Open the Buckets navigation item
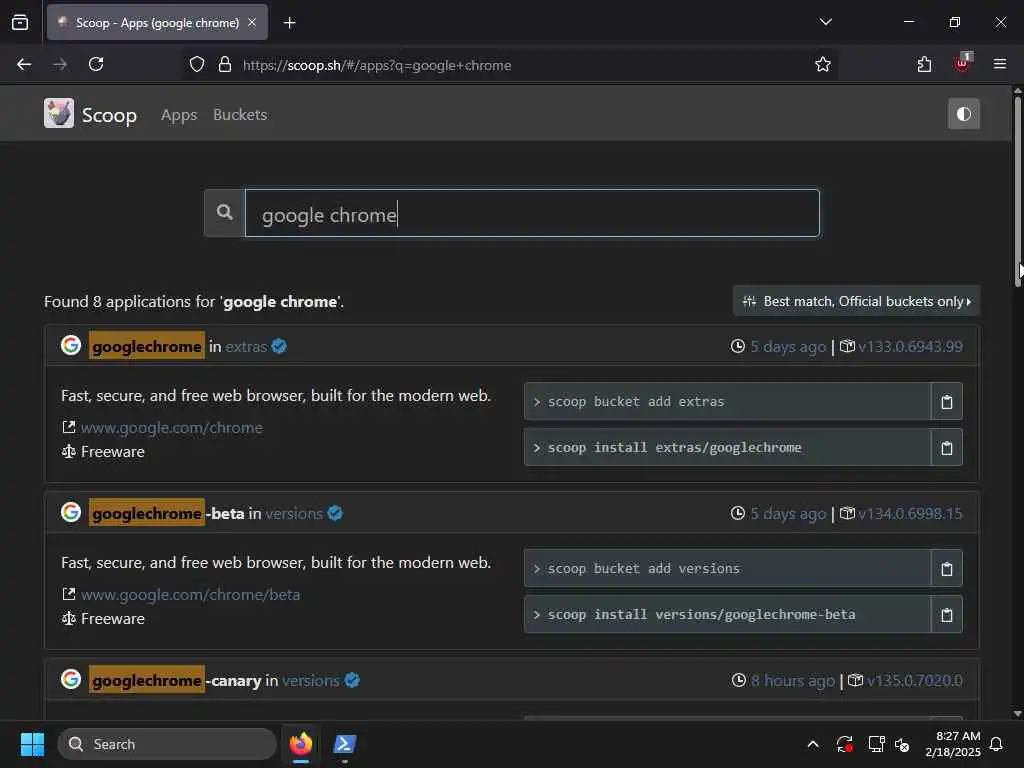 (x=240, y=115)
